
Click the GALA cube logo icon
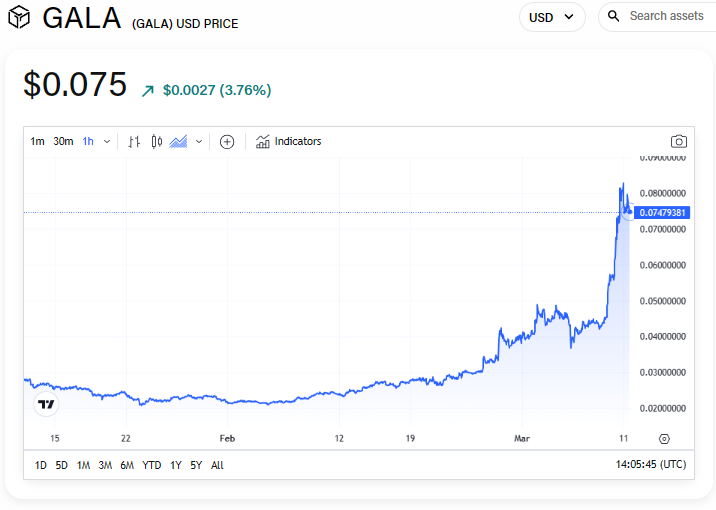click(x=19, y=18)
